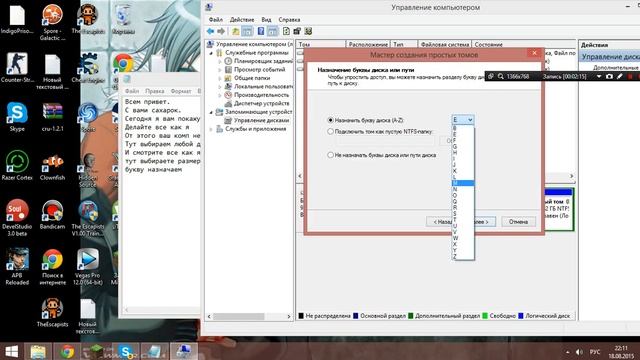This screenshot has width=640, height=360.
Task: Open the 'Действие' menu
Action: point(242,20)
